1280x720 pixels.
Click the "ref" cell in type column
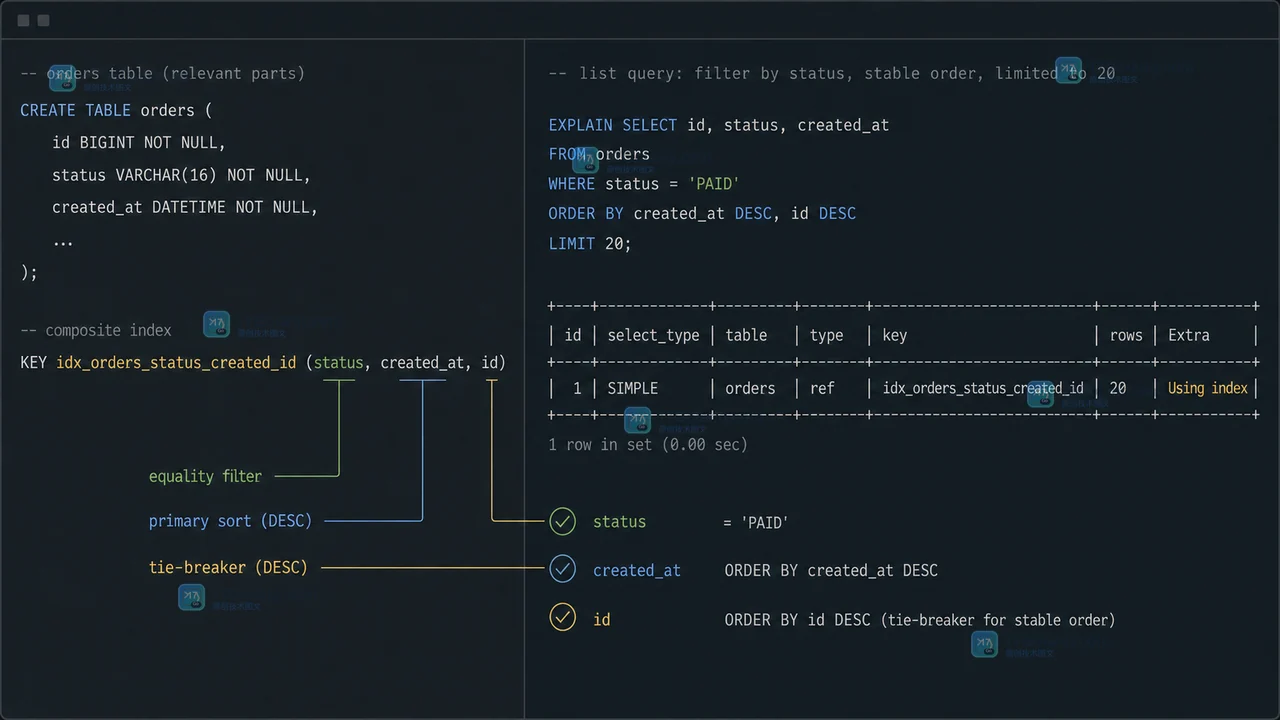pyautogui.click(x=822, y=388)
